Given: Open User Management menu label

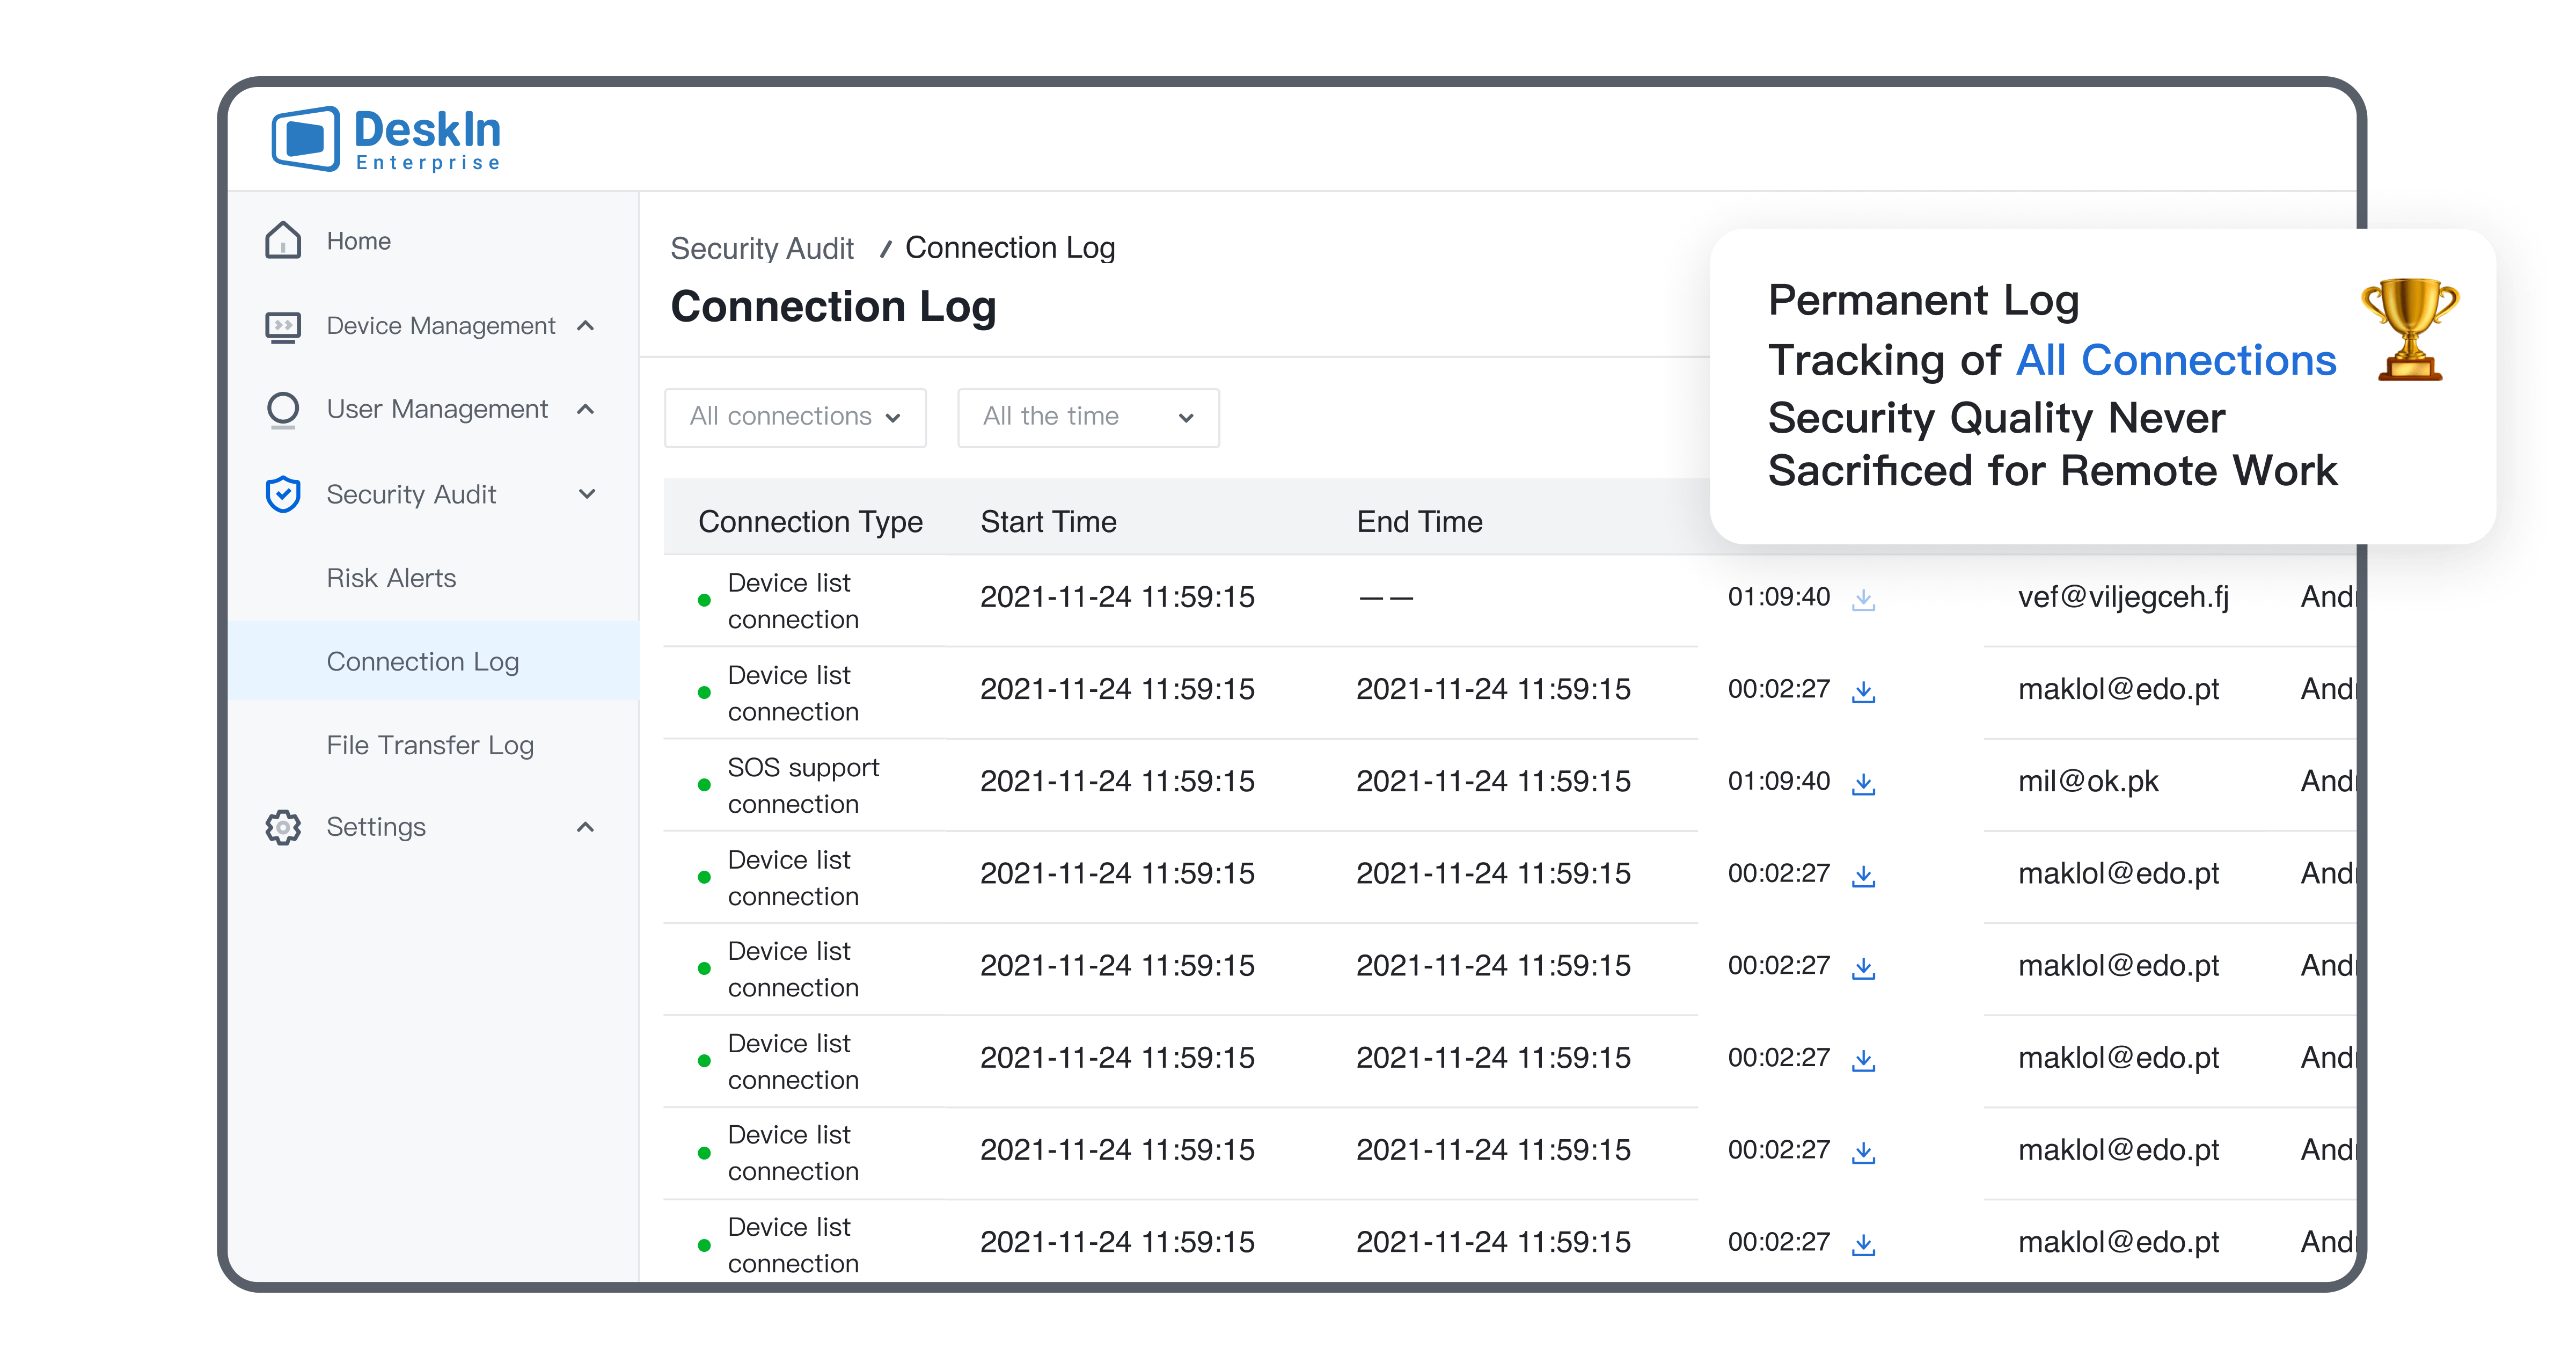Looking at the screenshot, I should [437, 409].
